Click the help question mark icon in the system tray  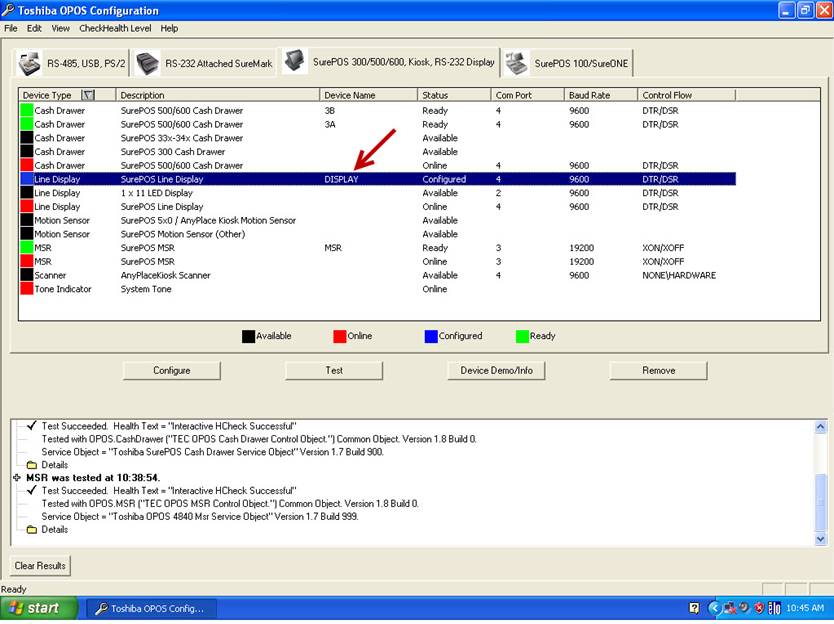click(x=694, y=608)
